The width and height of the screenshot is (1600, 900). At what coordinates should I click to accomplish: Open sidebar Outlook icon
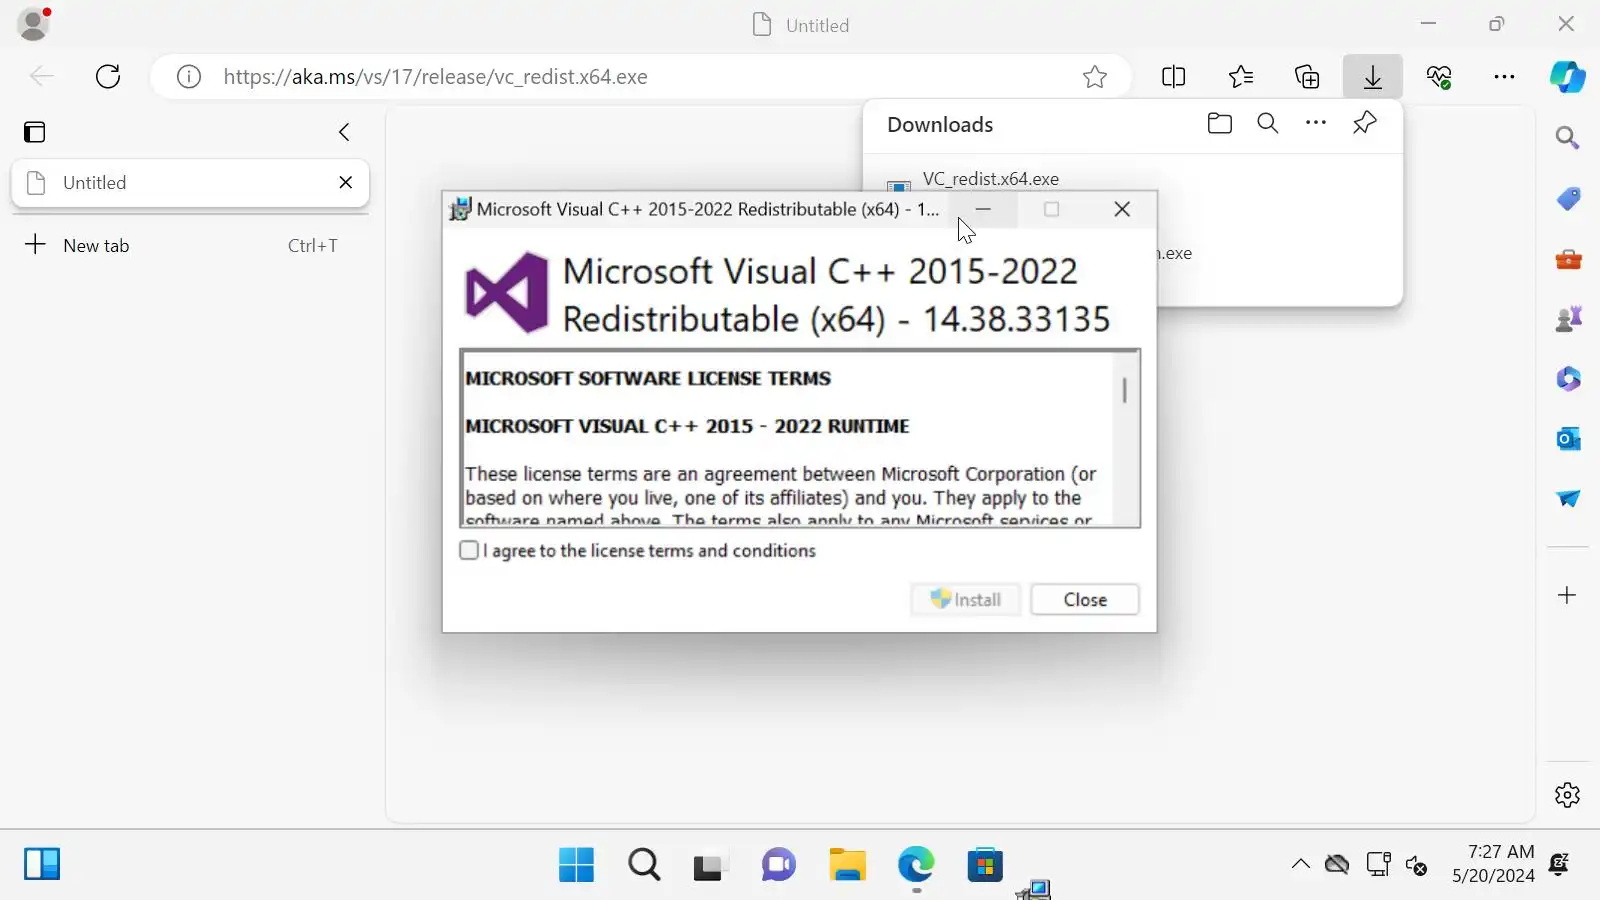(1568, 438)
